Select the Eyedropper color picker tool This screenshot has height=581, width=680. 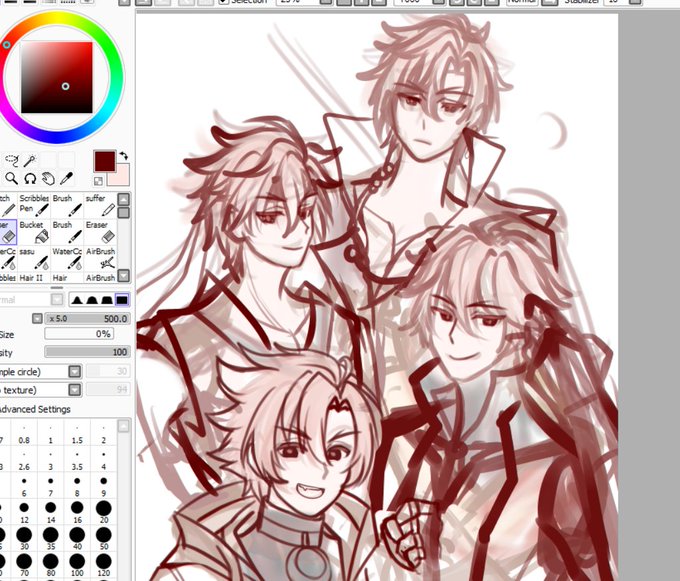66,178
